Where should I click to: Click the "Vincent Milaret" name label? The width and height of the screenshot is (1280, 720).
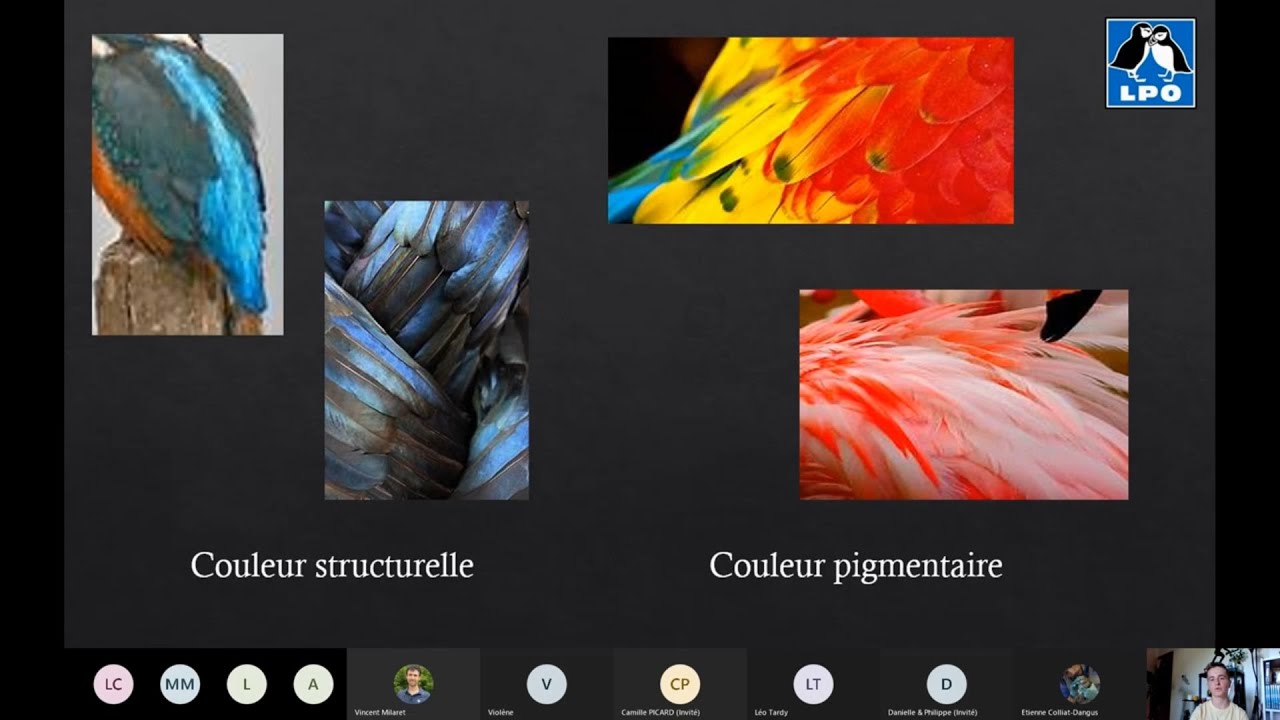coord(382,712)
